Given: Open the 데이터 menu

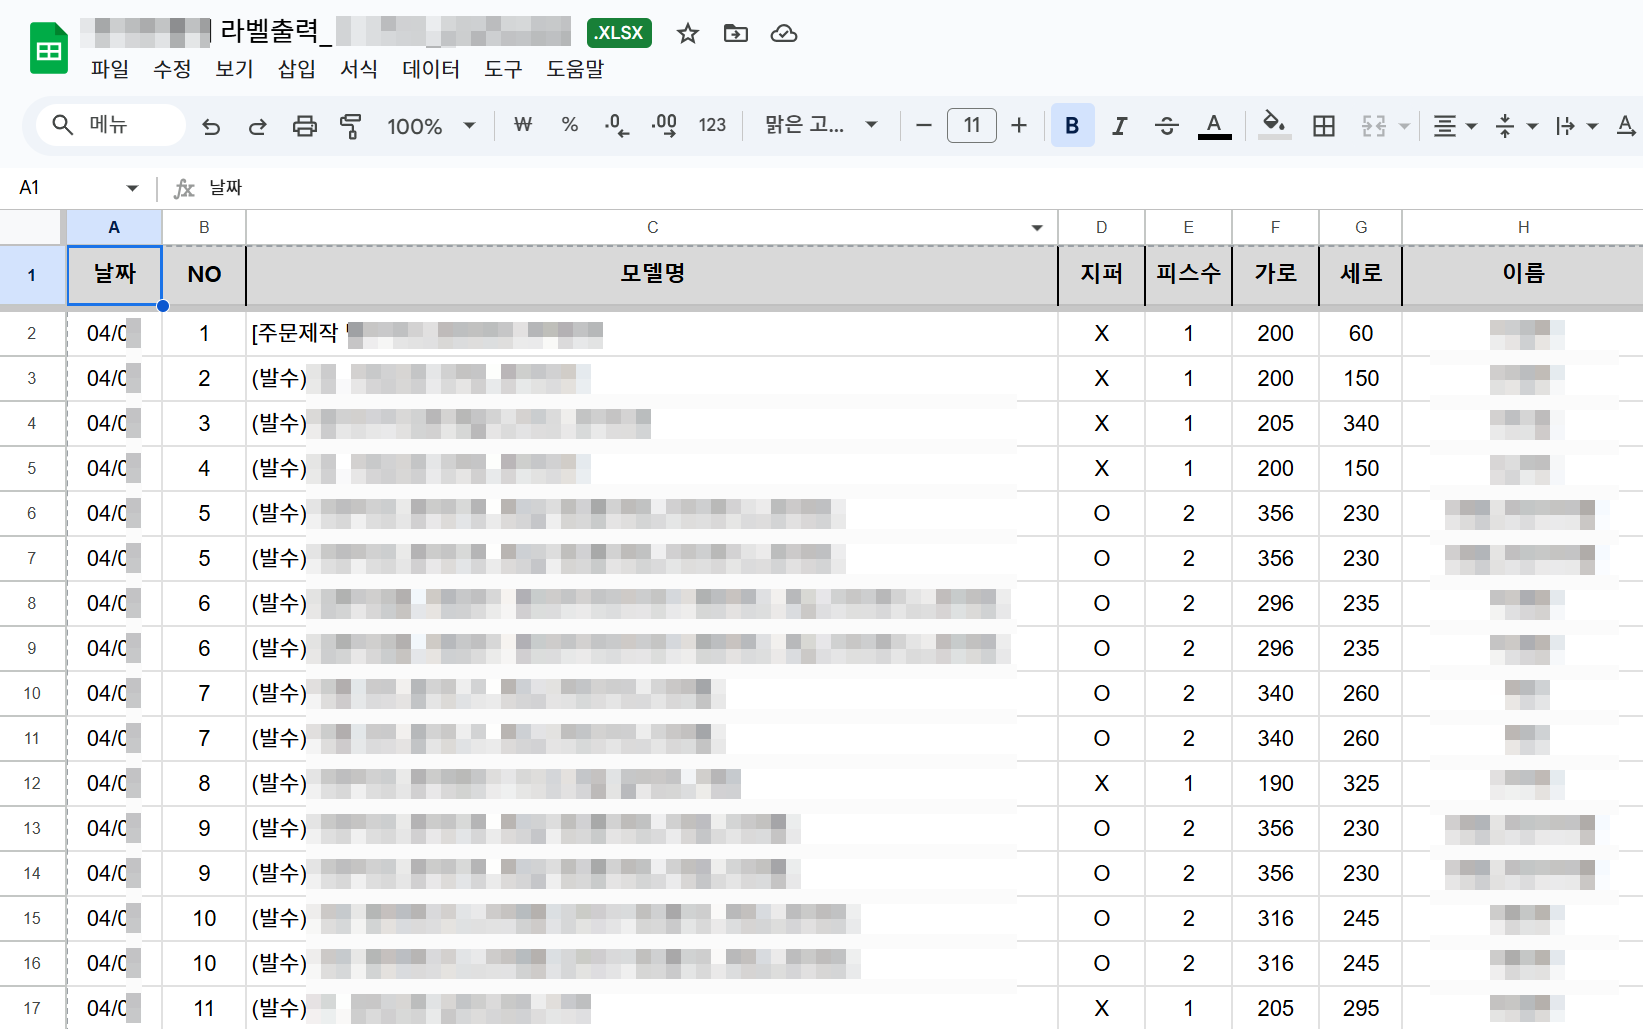Looking at the screenshot, I should point(431,69).
